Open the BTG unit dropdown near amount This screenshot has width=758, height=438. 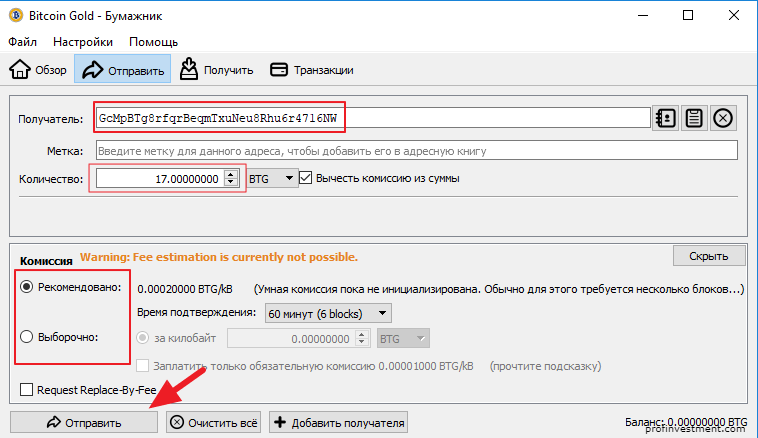coord(272,178)
